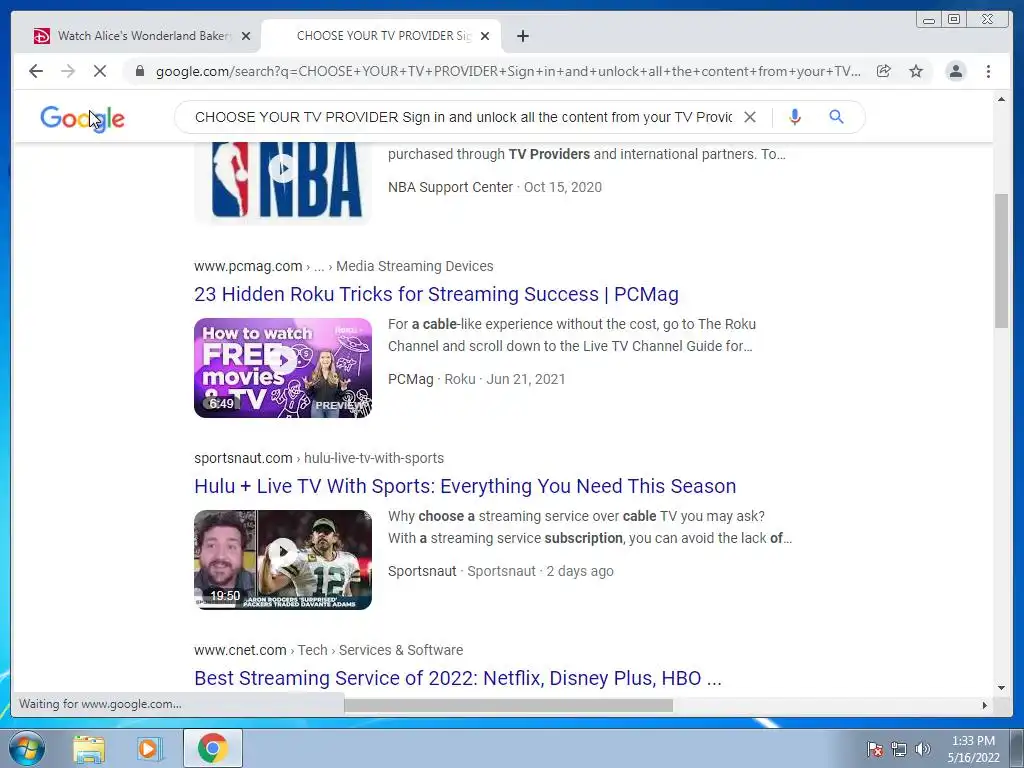Click the blue search magnifier icon

click(837, 117)
